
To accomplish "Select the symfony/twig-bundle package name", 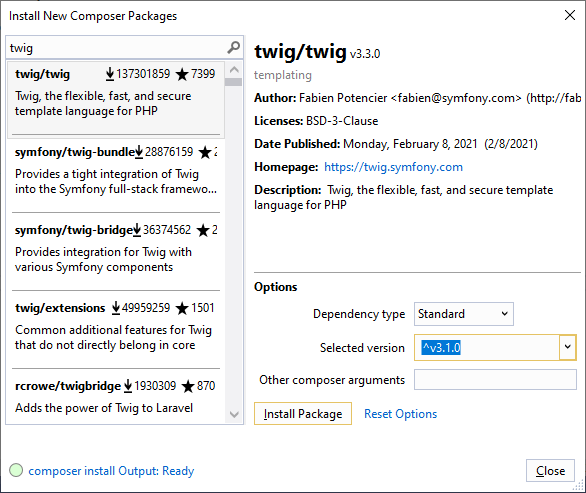I will tap(75, 152).
